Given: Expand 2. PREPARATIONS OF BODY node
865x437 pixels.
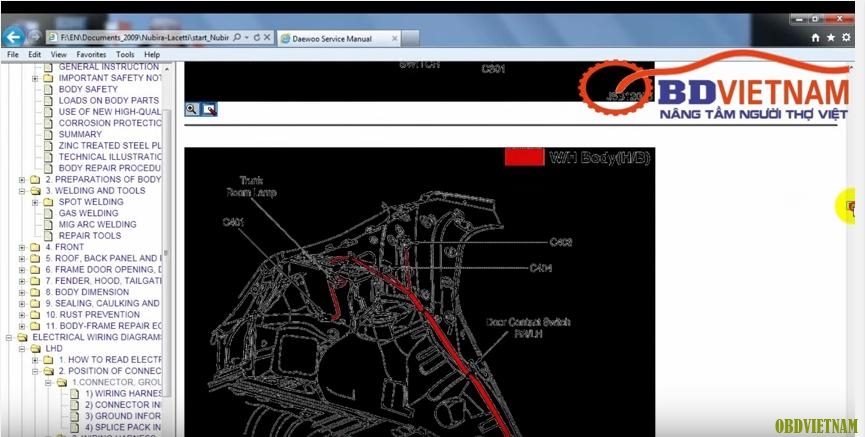Looking at the screenshot, I should pyautogui.click(x=22, y=179).
